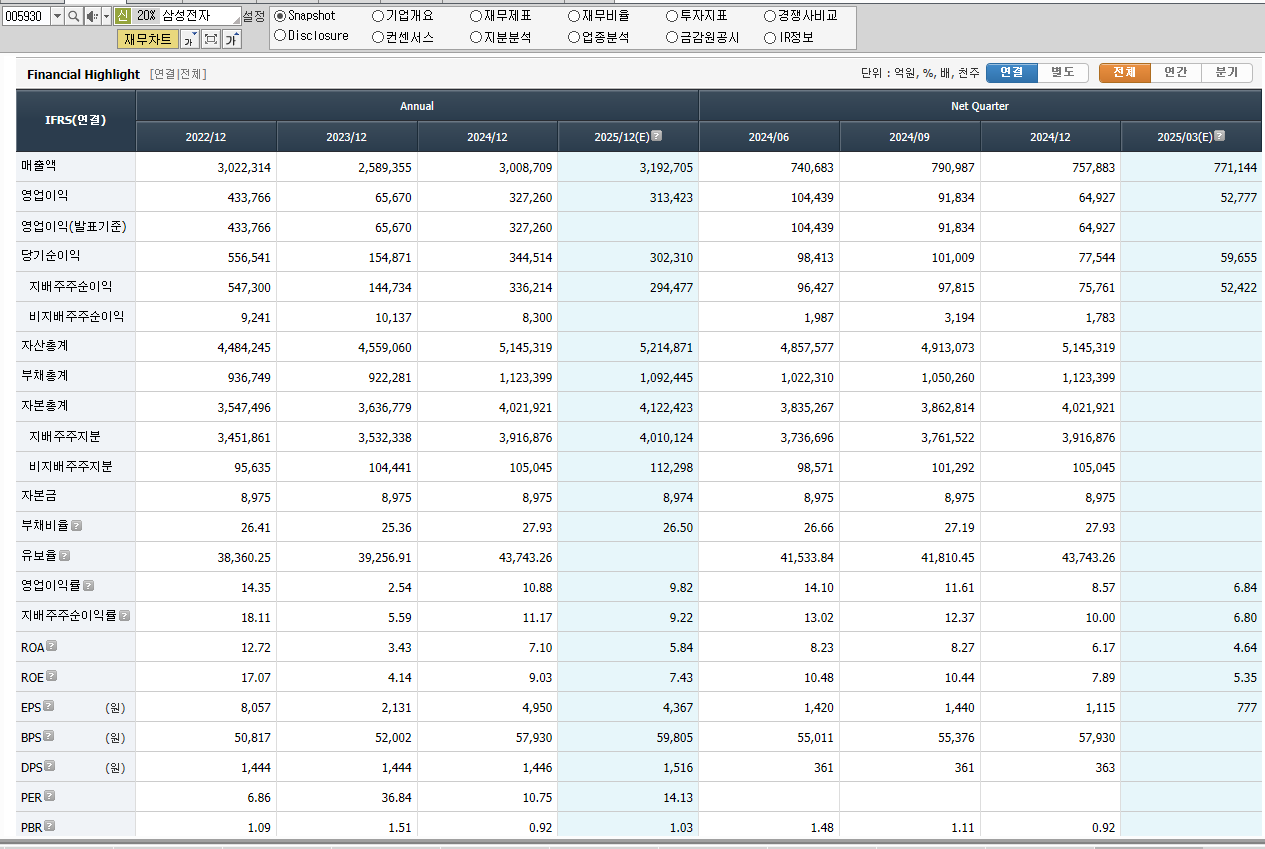Viewport: 1265px width, 849px height.
Task: Click the help icon beside 2025/03(E) header
Action: tap(1219, 136)
